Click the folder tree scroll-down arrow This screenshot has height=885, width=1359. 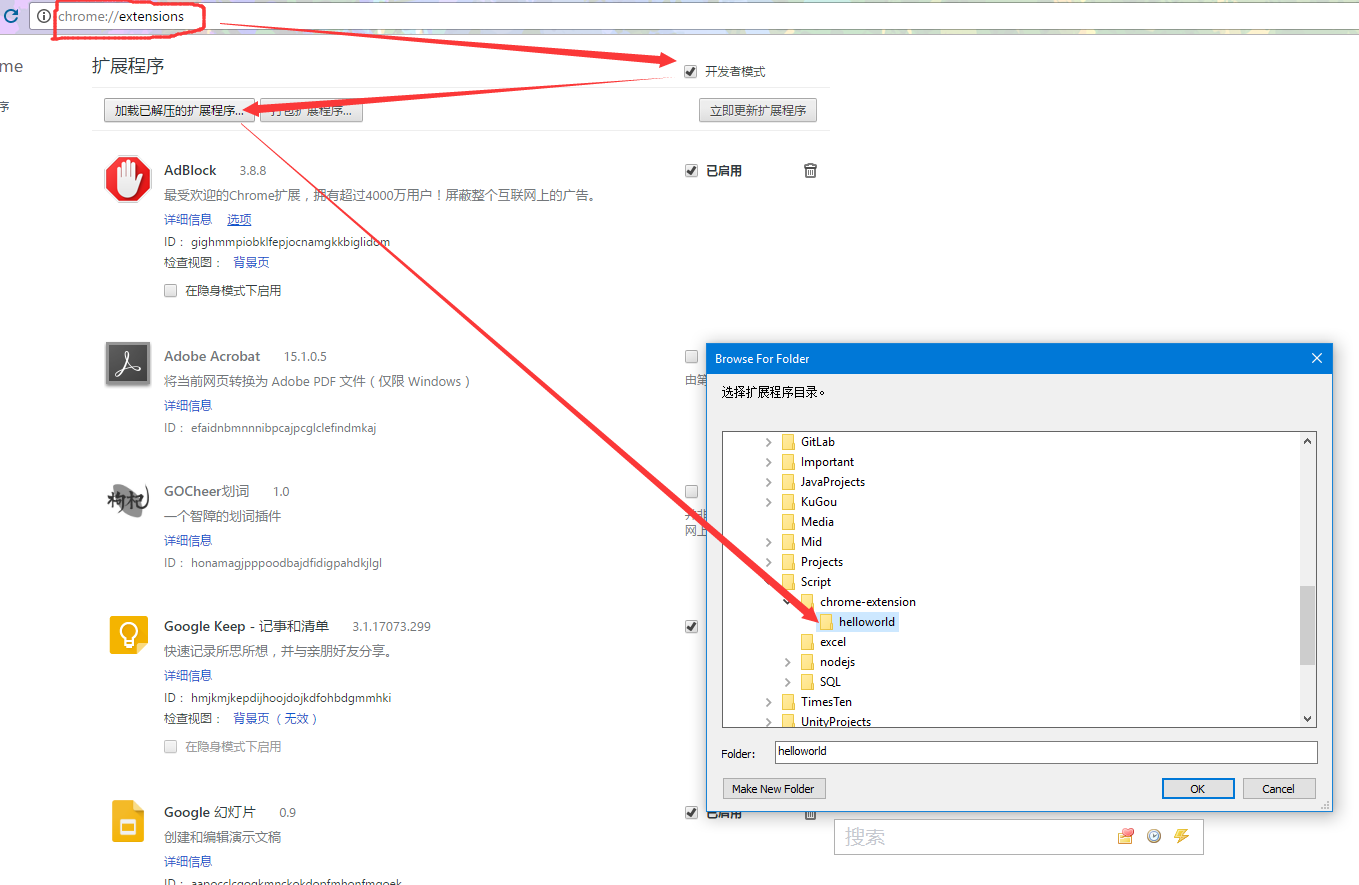[x=1307, y=718]
